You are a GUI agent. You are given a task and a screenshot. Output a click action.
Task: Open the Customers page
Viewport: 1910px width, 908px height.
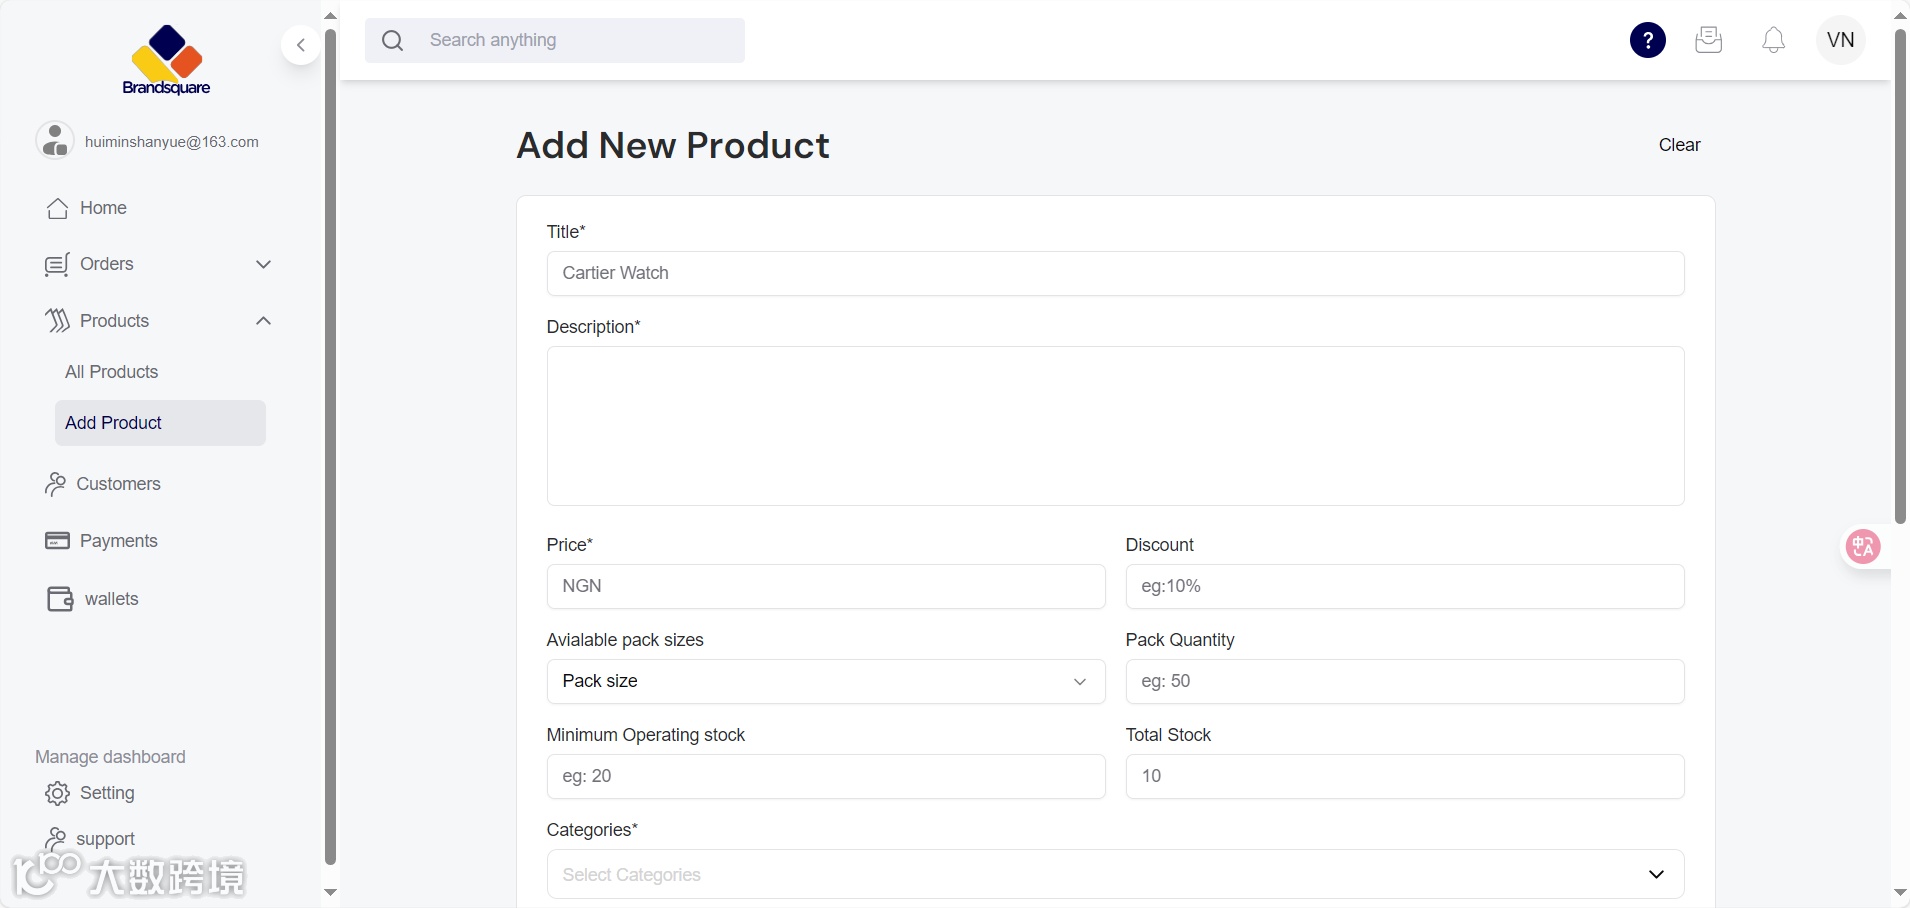click(118, 484)
